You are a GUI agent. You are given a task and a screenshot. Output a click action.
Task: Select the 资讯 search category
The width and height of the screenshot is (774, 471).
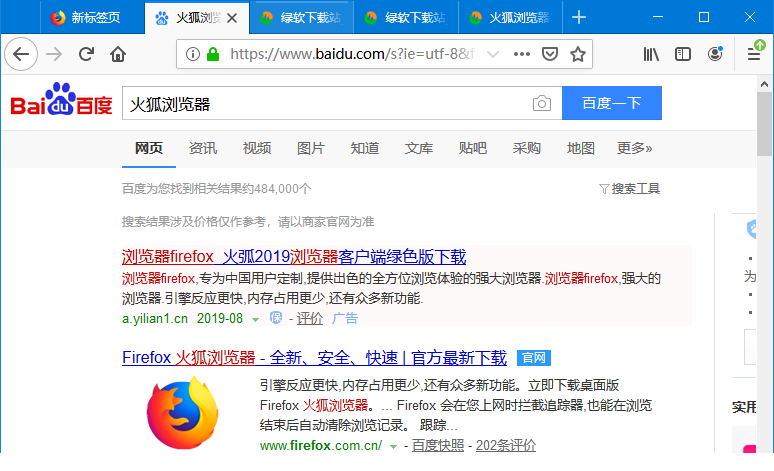tap(203, 148)
